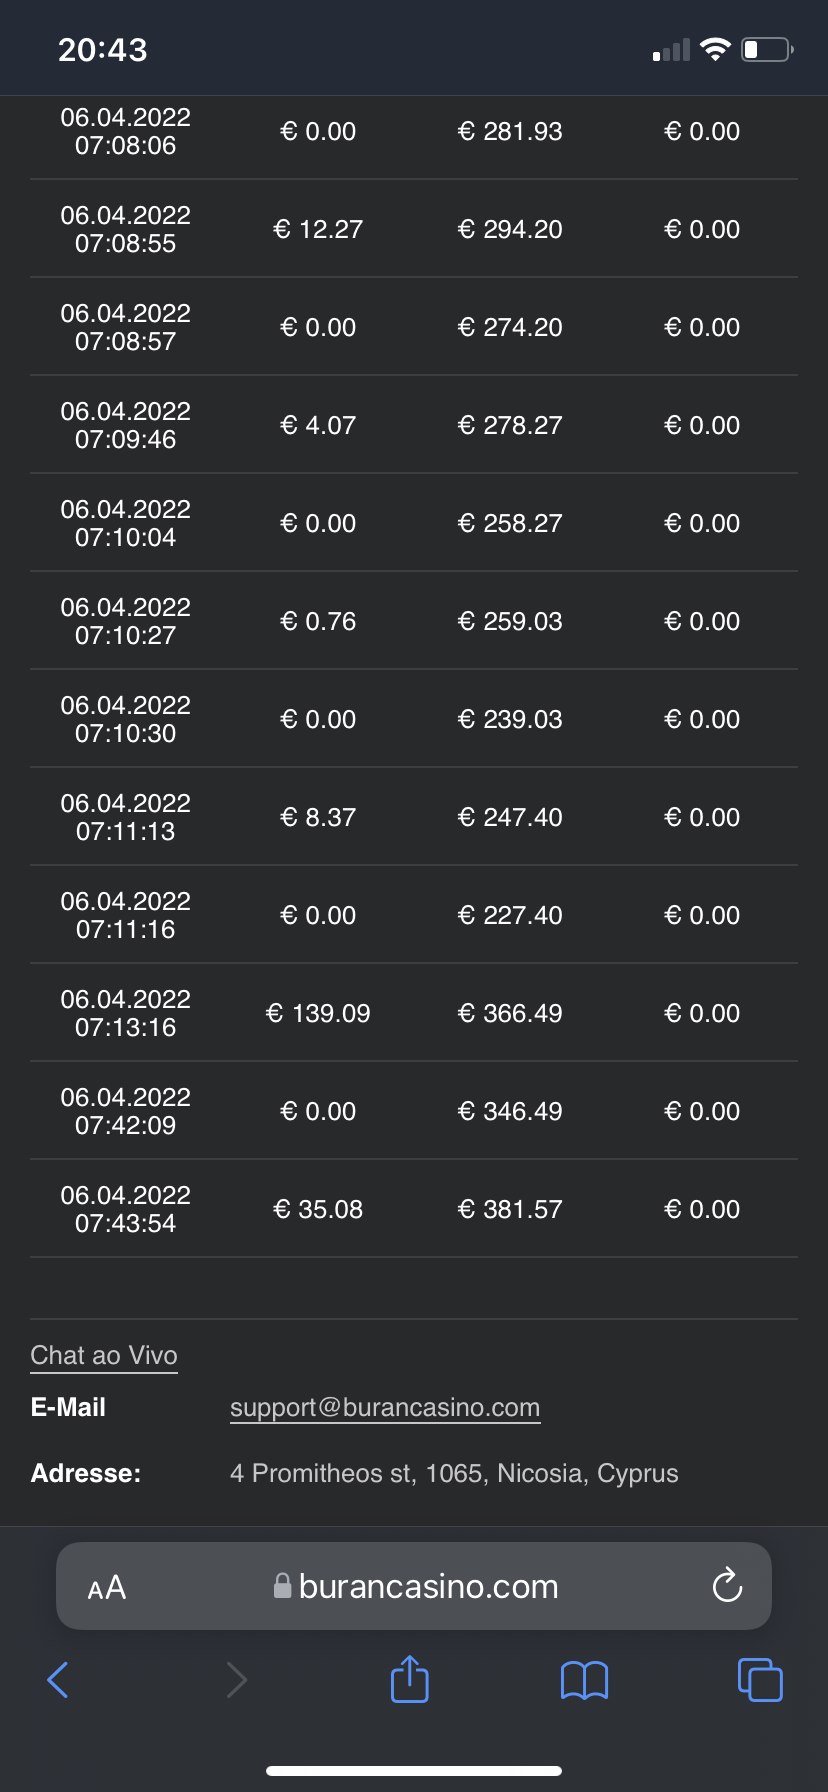Tap the lock icon in address bar
Viewport: 828px width, 1792px height.
tap(283, 1586)
